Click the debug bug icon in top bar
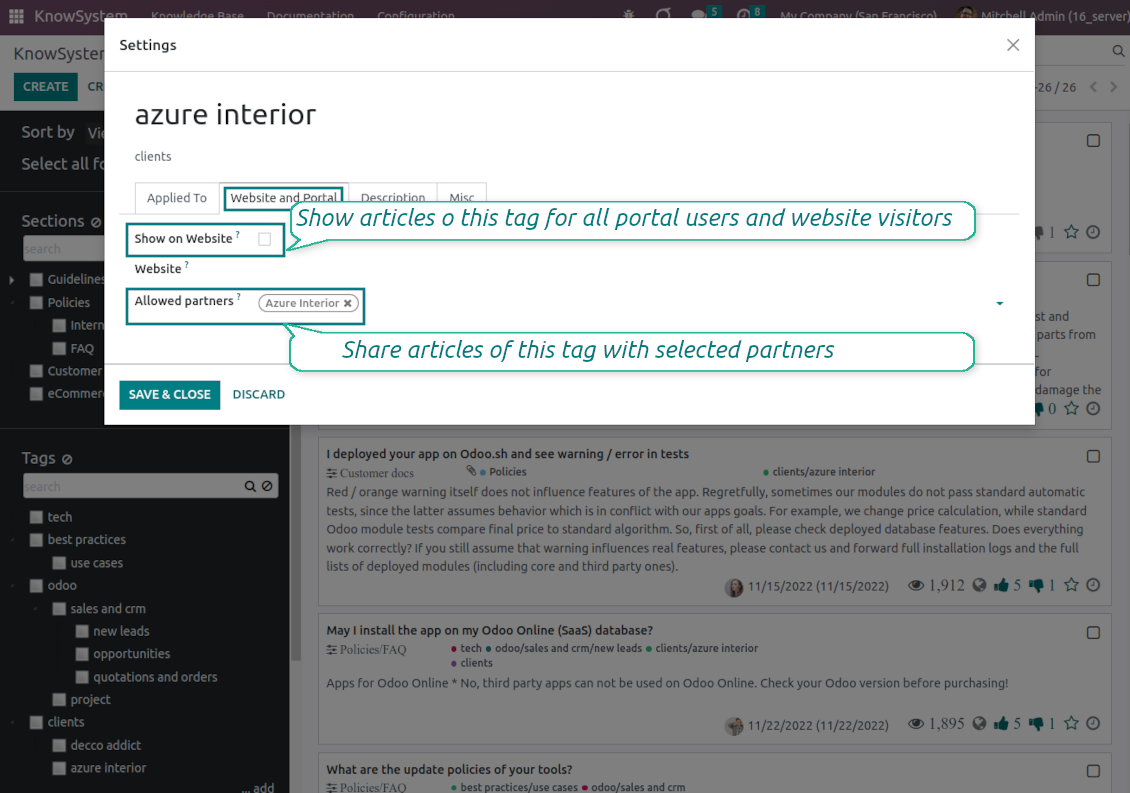 pyautogui.click(x=628, y=16)
